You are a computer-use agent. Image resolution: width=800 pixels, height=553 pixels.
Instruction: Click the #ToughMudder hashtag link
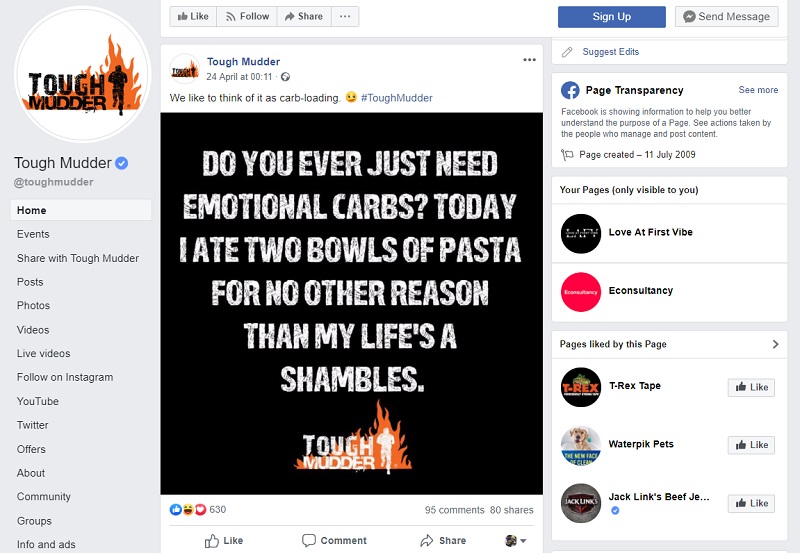pyautogui.click(x=396, y=98)
